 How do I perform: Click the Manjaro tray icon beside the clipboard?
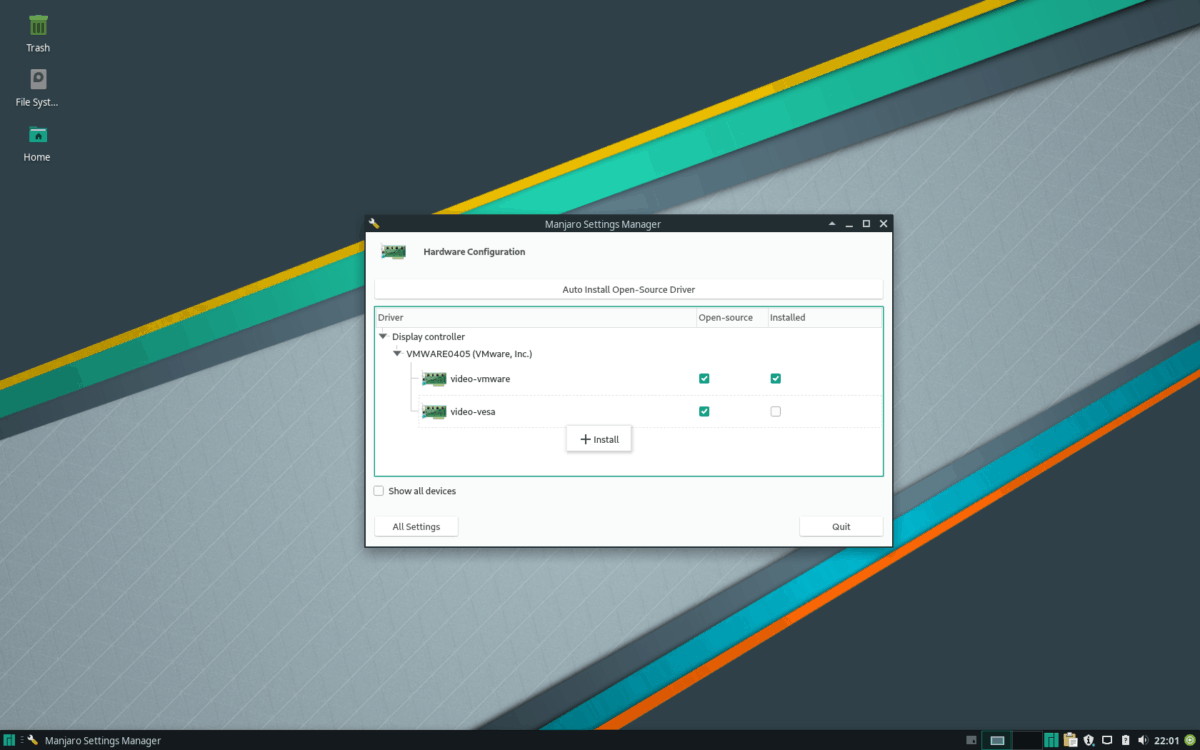pyautogui.click(x=1051, y=740)
